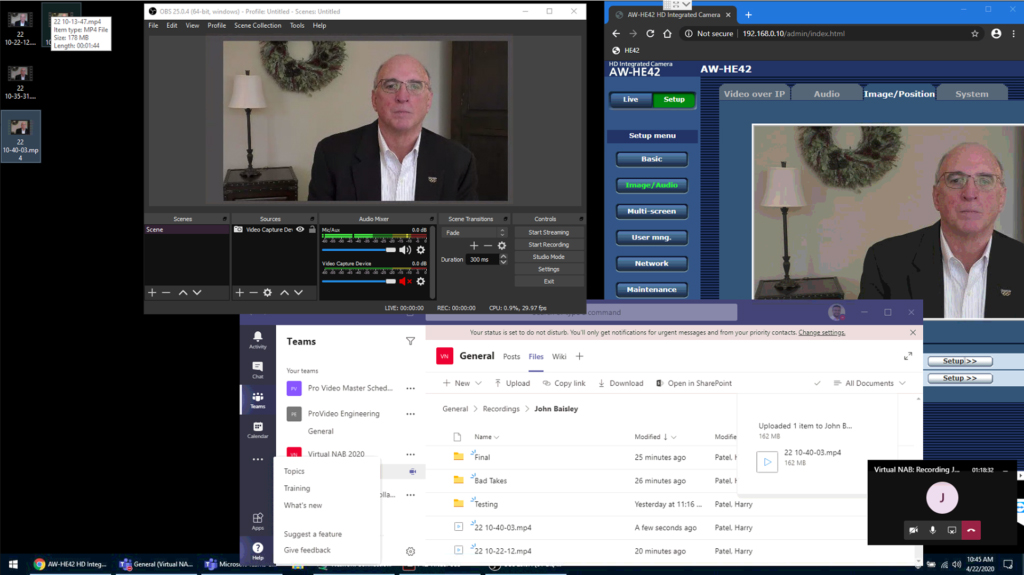Open camera Maintenance setup menu
Viewport: 1024px width, 575px height.
651,289
